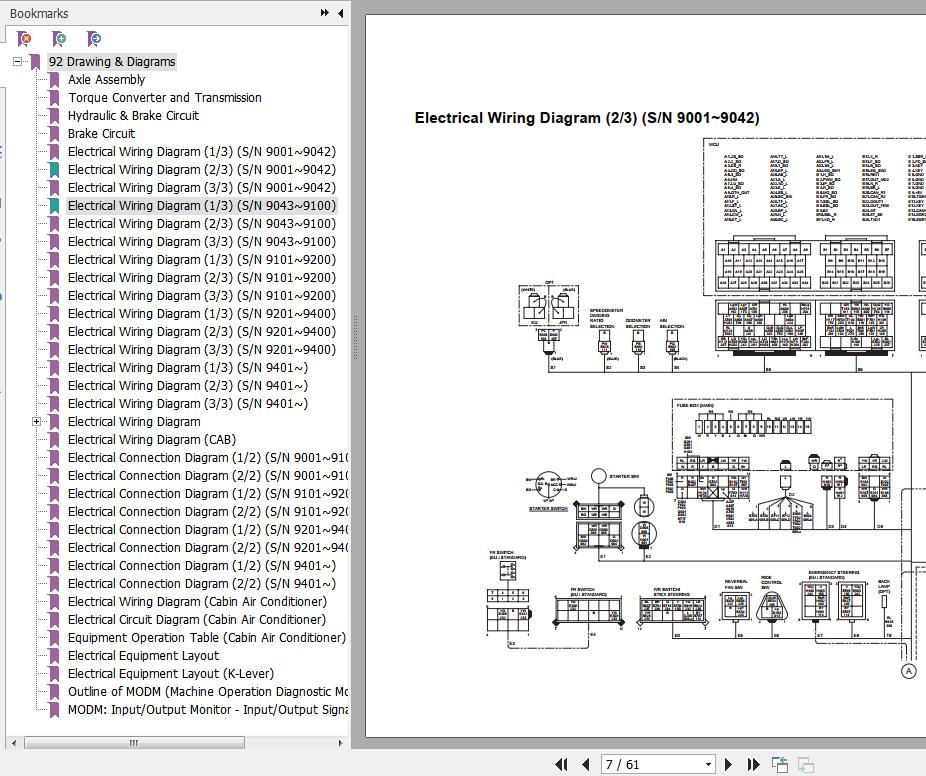This screenshot has width=926, height=776.
Task: Go to the first page
Action: [x=562, y=765]
